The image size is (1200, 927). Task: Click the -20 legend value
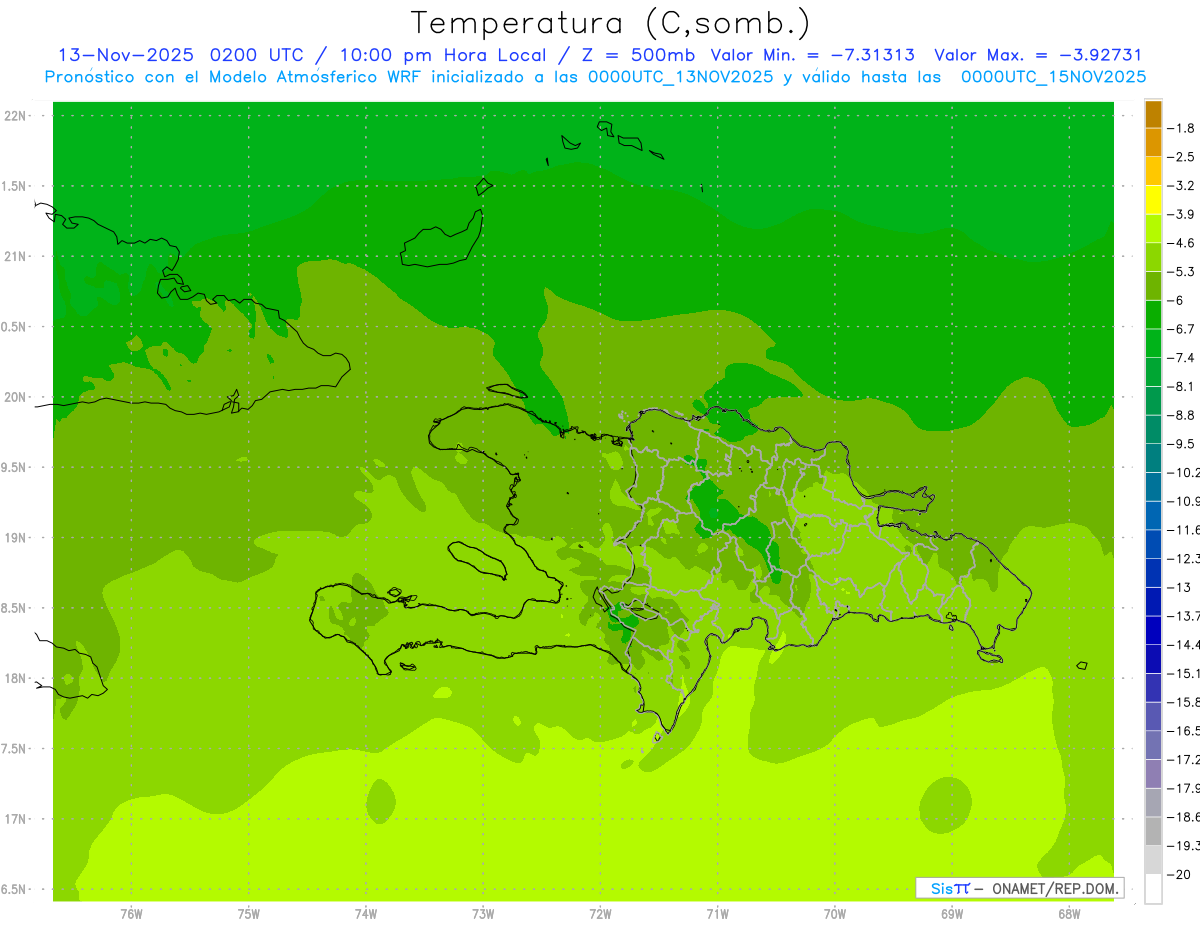pyautogui.click(x=1179, y=874)
